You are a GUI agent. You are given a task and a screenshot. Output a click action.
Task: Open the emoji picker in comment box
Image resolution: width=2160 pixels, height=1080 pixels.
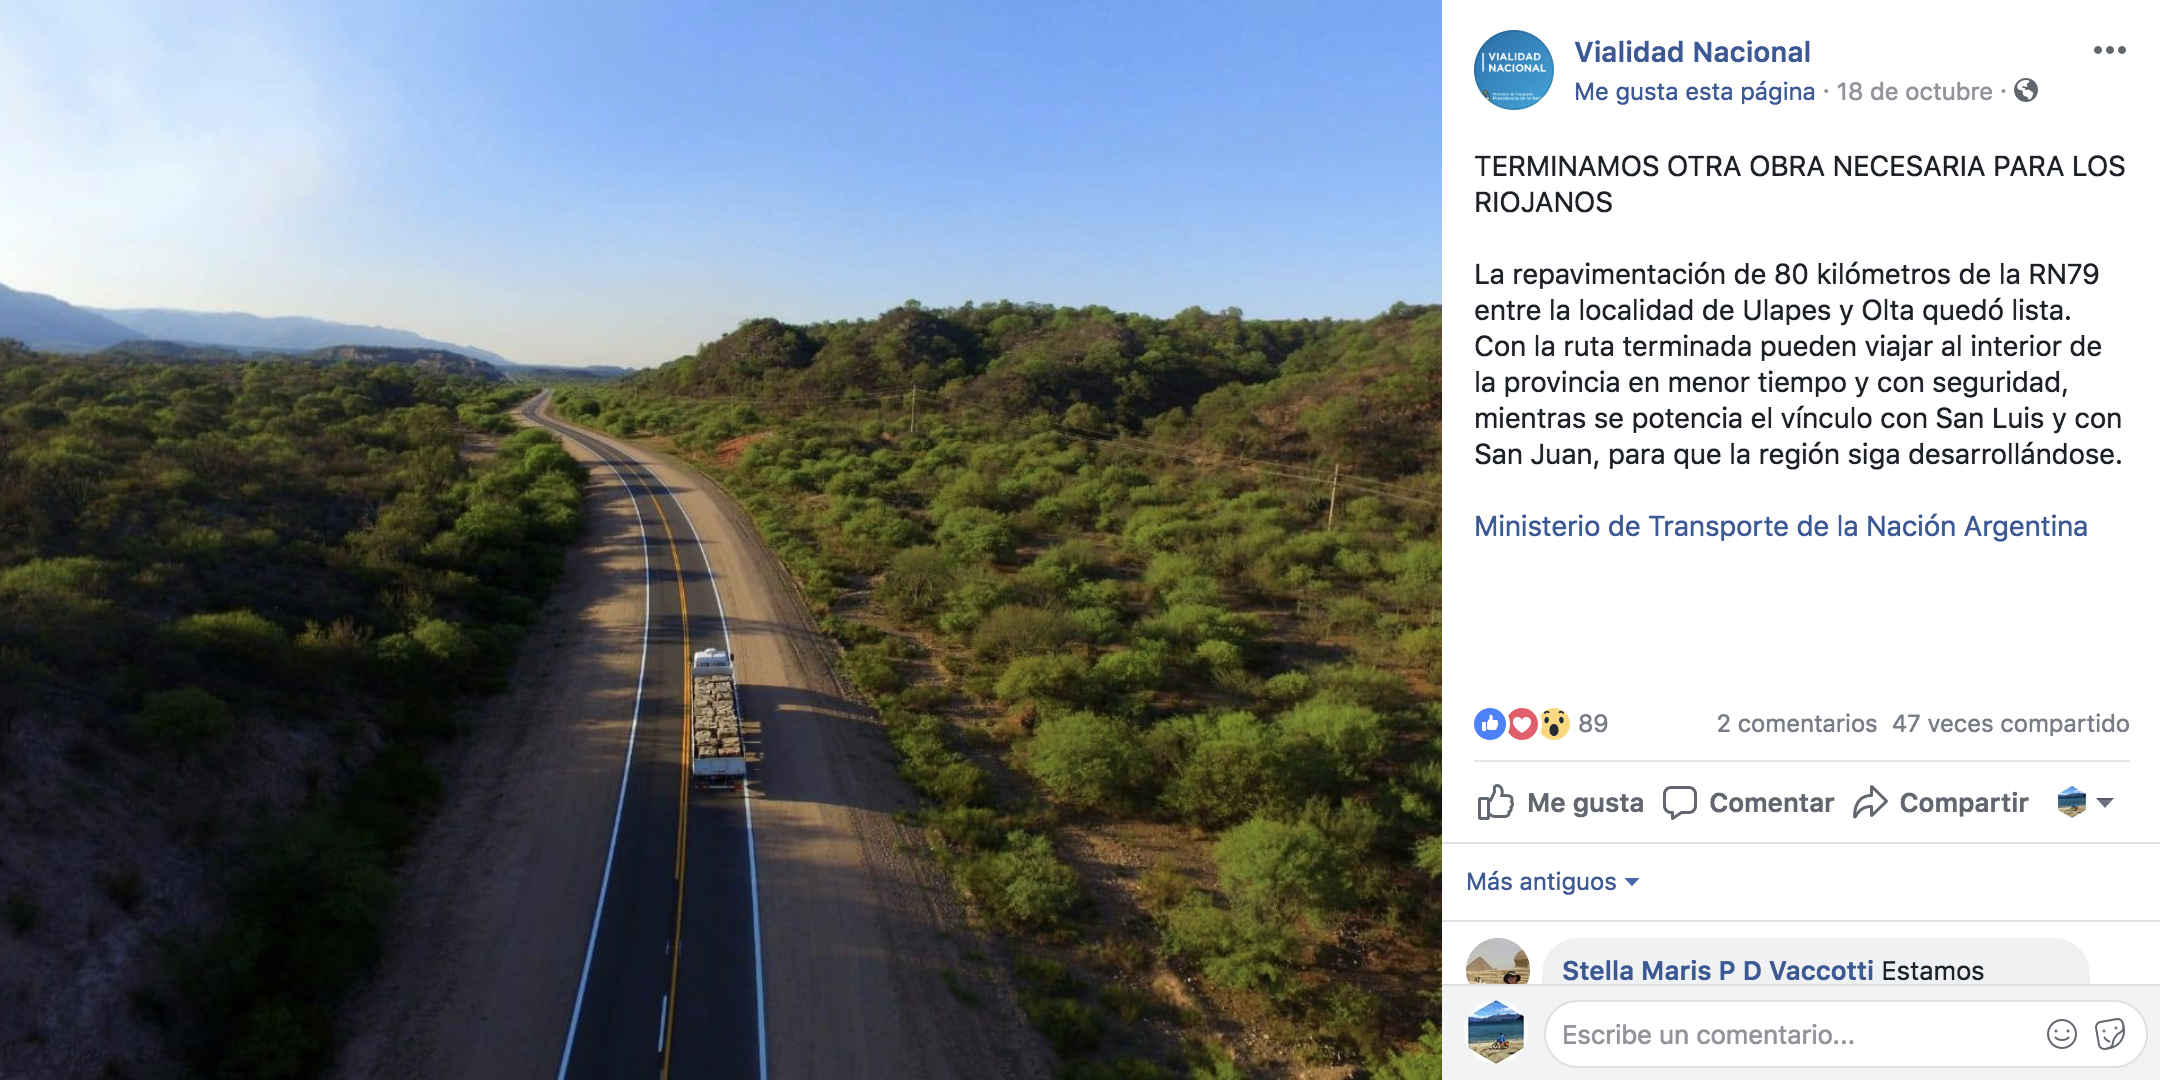click(2062, 1034)
